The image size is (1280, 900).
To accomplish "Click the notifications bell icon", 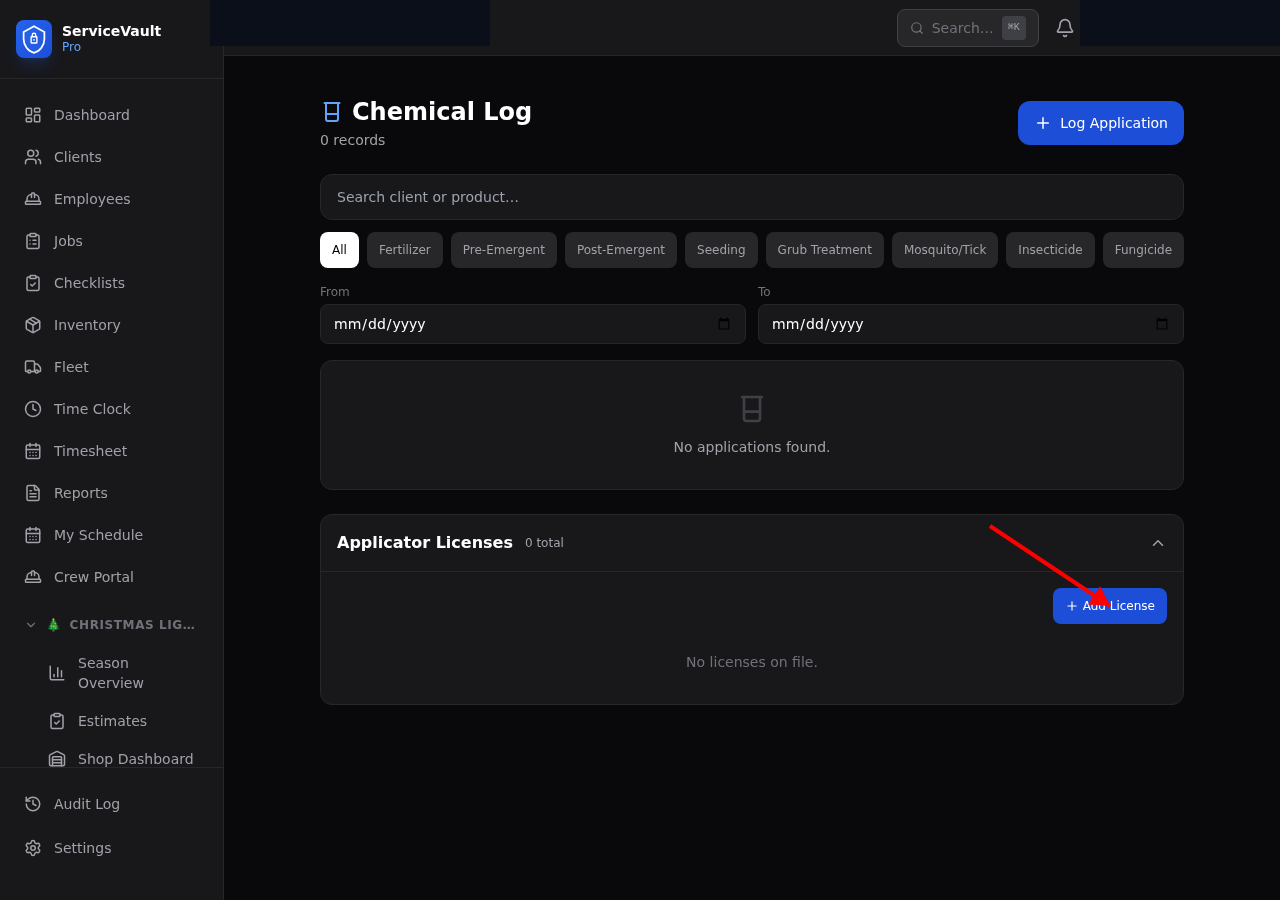I will (x=1065, y=28).
